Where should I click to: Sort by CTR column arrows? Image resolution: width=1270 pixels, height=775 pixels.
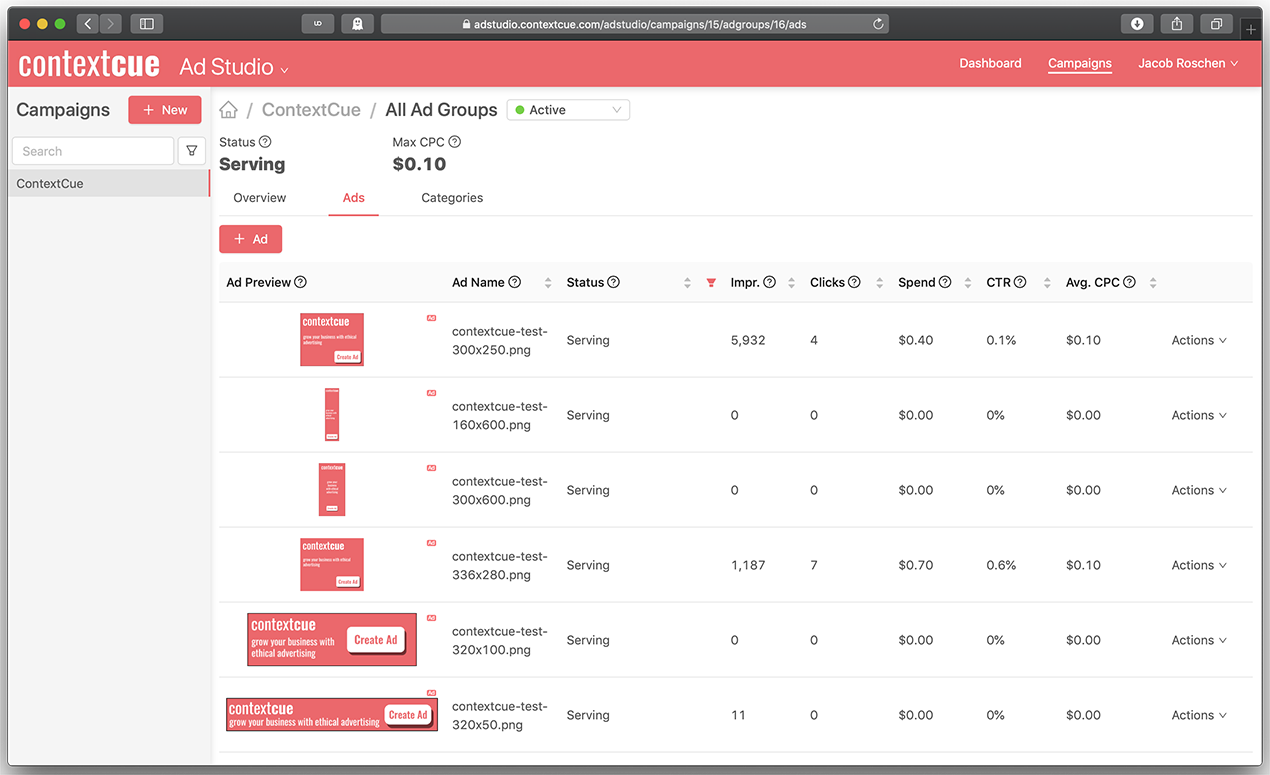[1046, 283]
